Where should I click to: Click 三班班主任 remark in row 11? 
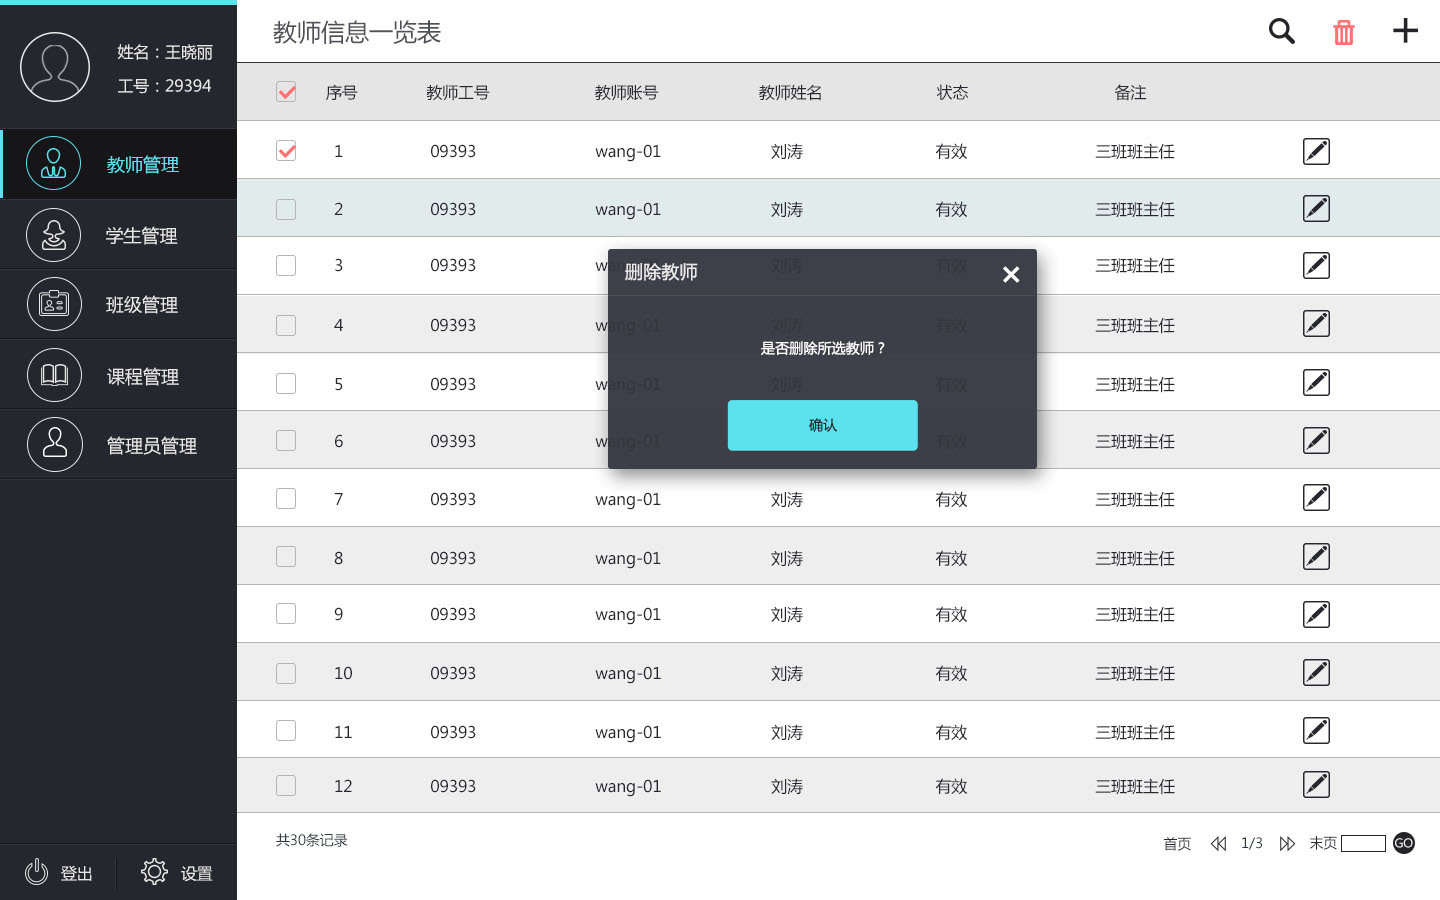click(x=1135, y=732)
